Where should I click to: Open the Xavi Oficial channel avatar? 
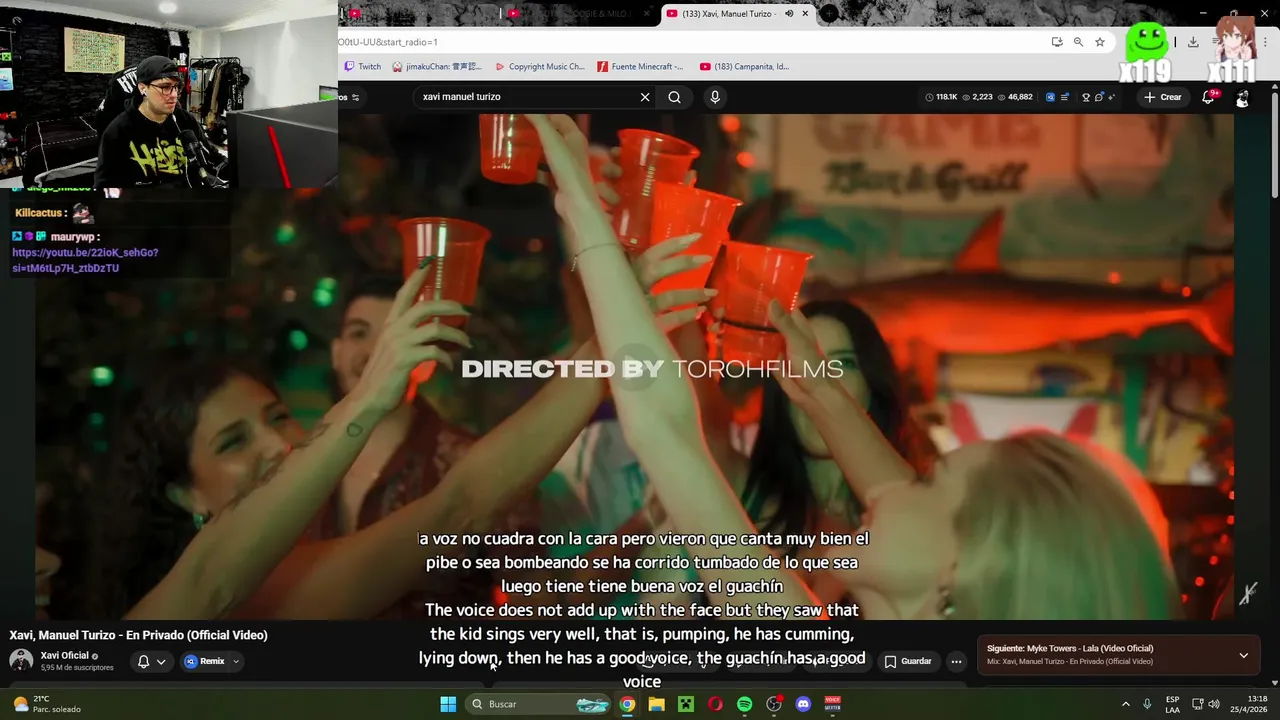click(x=21, y=661)
